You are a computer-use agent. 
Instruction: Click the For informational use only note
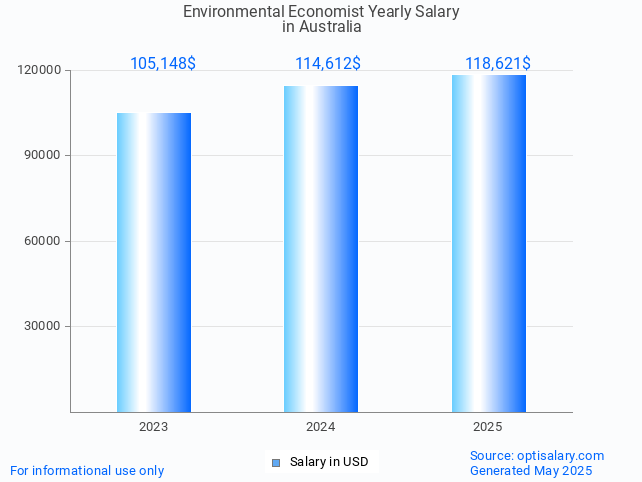87,471
